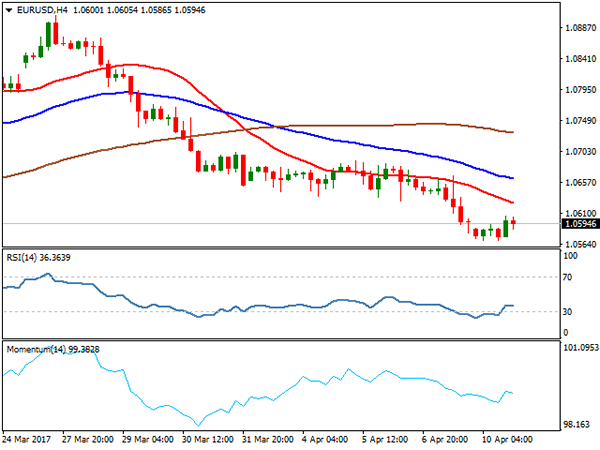Select the 31 Mar 20:00 time label
The image size is (600, 450).
267,439
